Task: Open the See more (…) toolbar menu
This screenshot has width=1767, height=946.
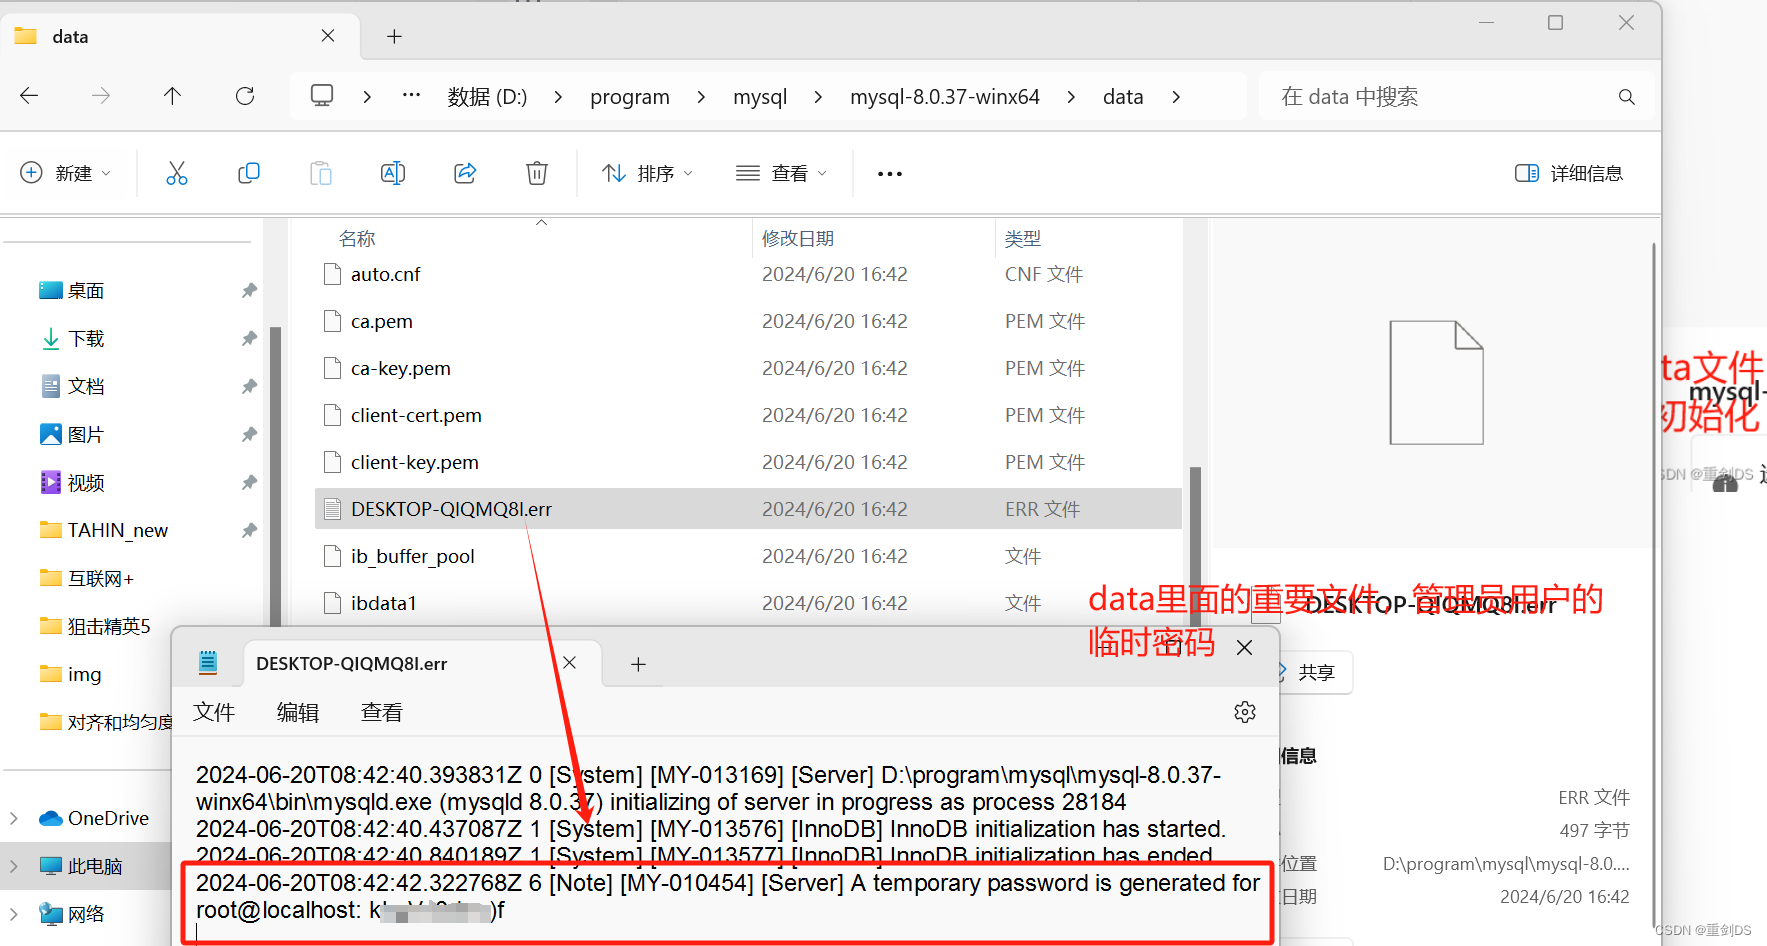Action: (890, 173)
